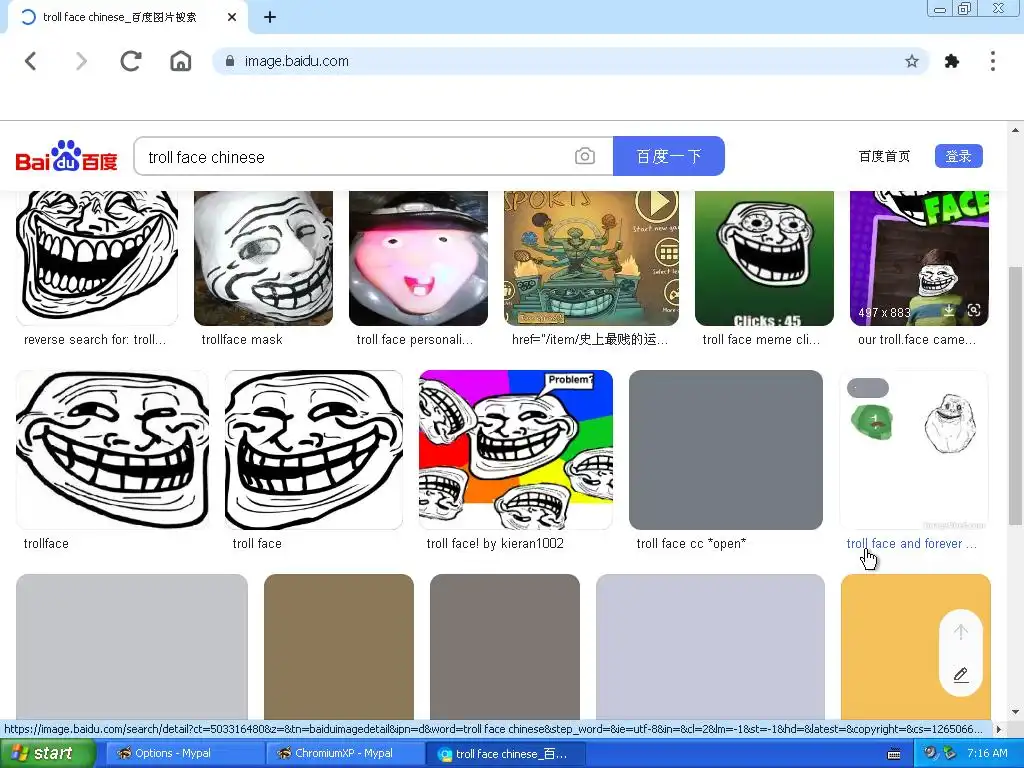
Task: Click the troll face and forever ... link
Action: pyautogui.click(x=912, y=543)
